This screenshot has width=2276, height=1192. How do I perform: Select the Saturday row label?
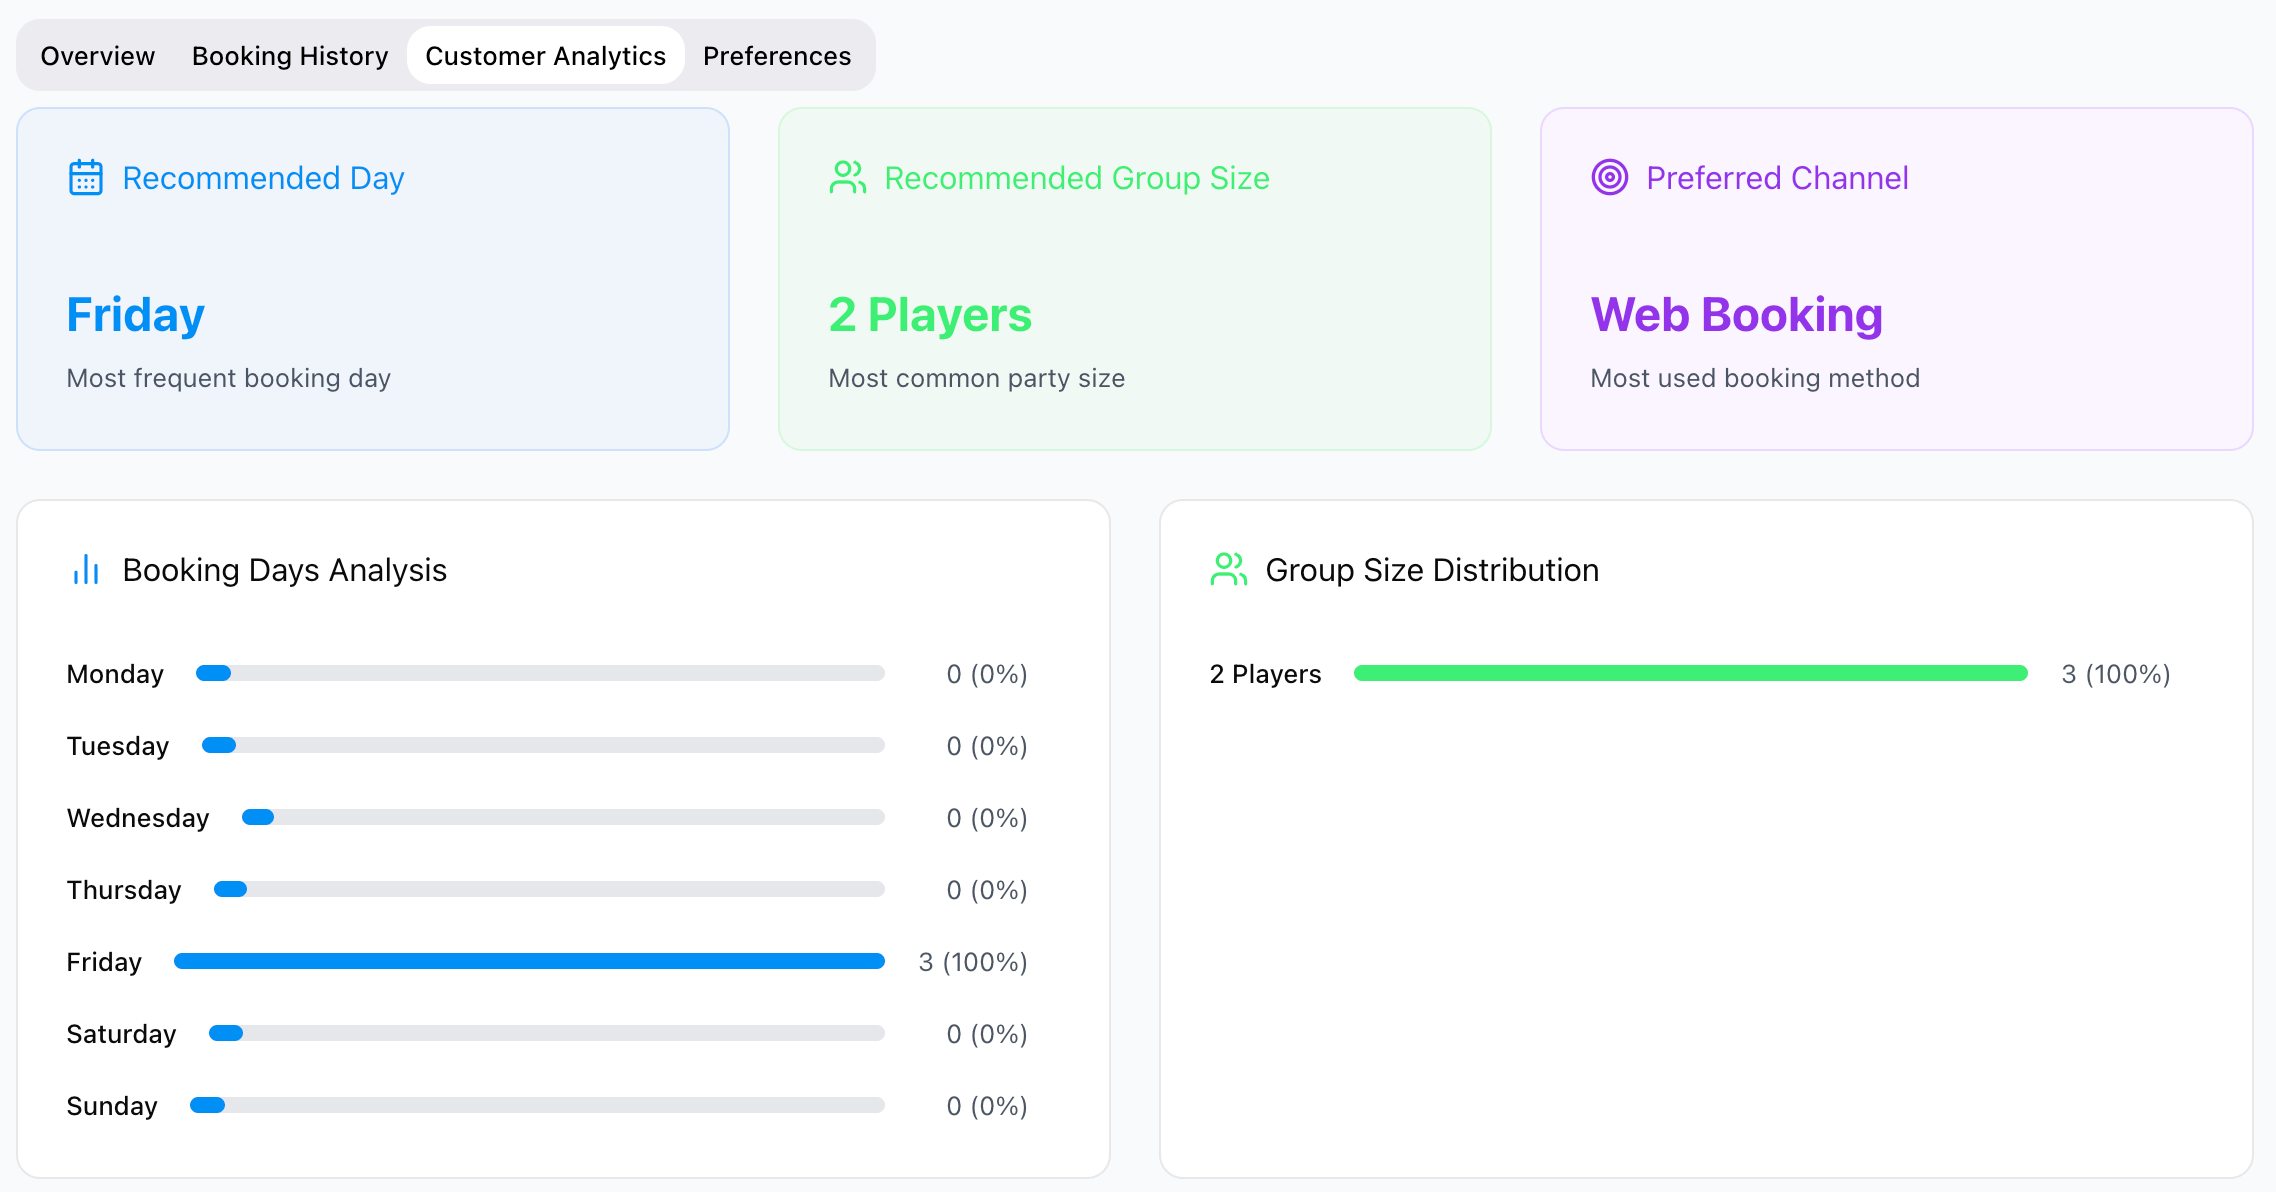click(x=121, y=1034)
